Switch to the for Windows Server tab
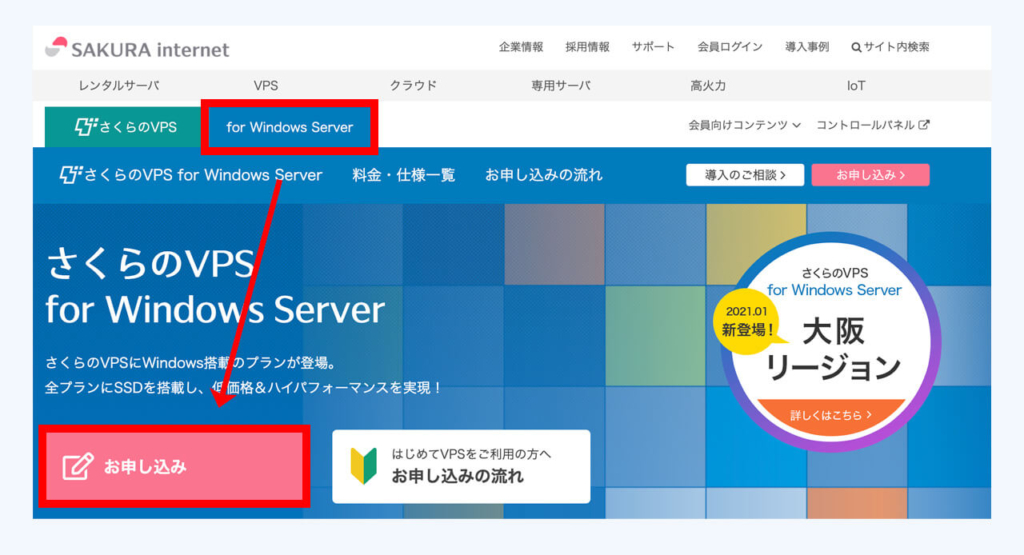Viewport: 1024px width, 555px height. click(x=289, y=127)
